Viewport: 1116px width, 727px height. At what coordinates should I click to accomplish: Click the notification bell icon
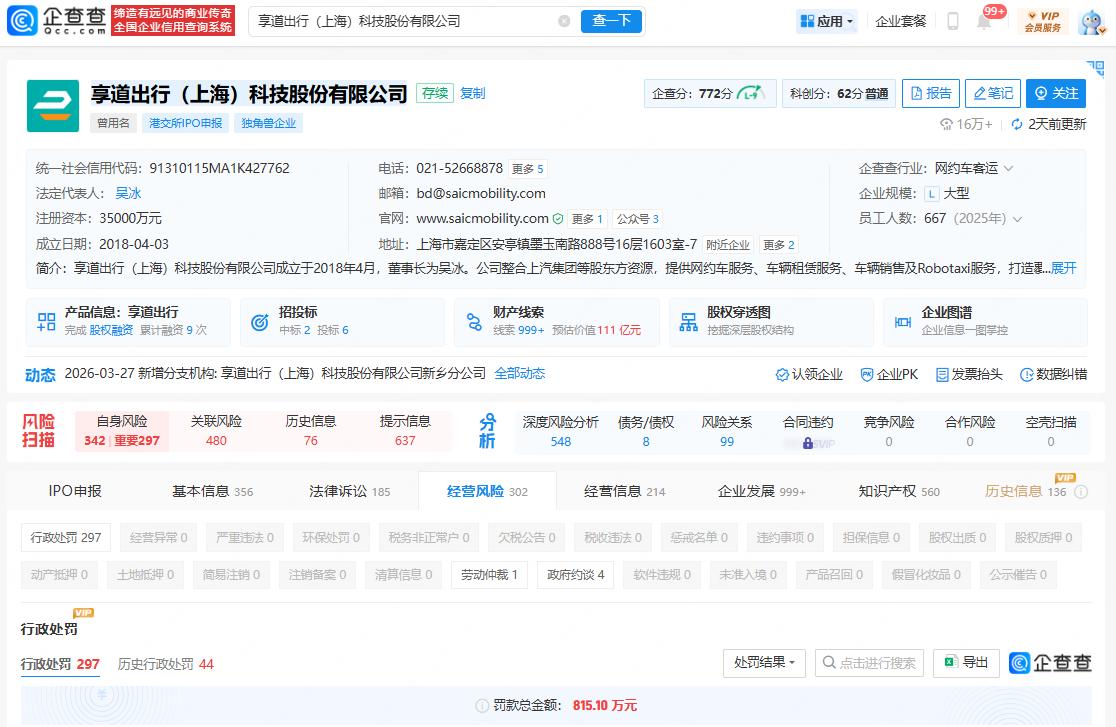tap(984, 22)
